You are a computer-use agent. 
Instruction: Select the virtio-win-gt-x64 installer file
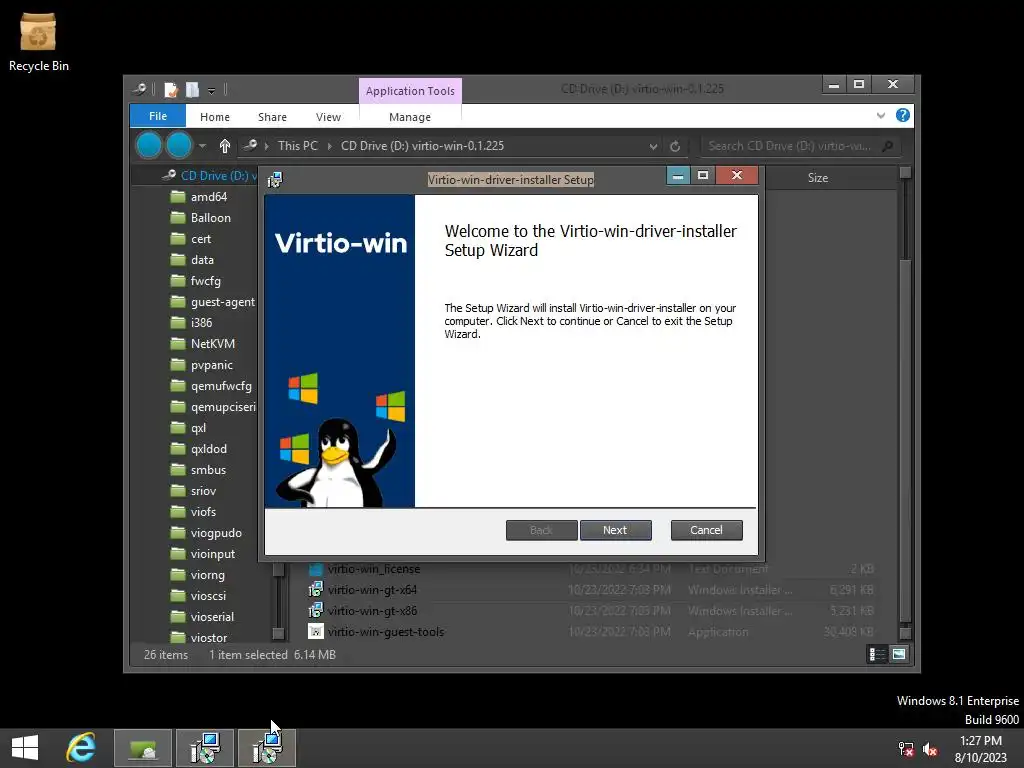[372, 590]
